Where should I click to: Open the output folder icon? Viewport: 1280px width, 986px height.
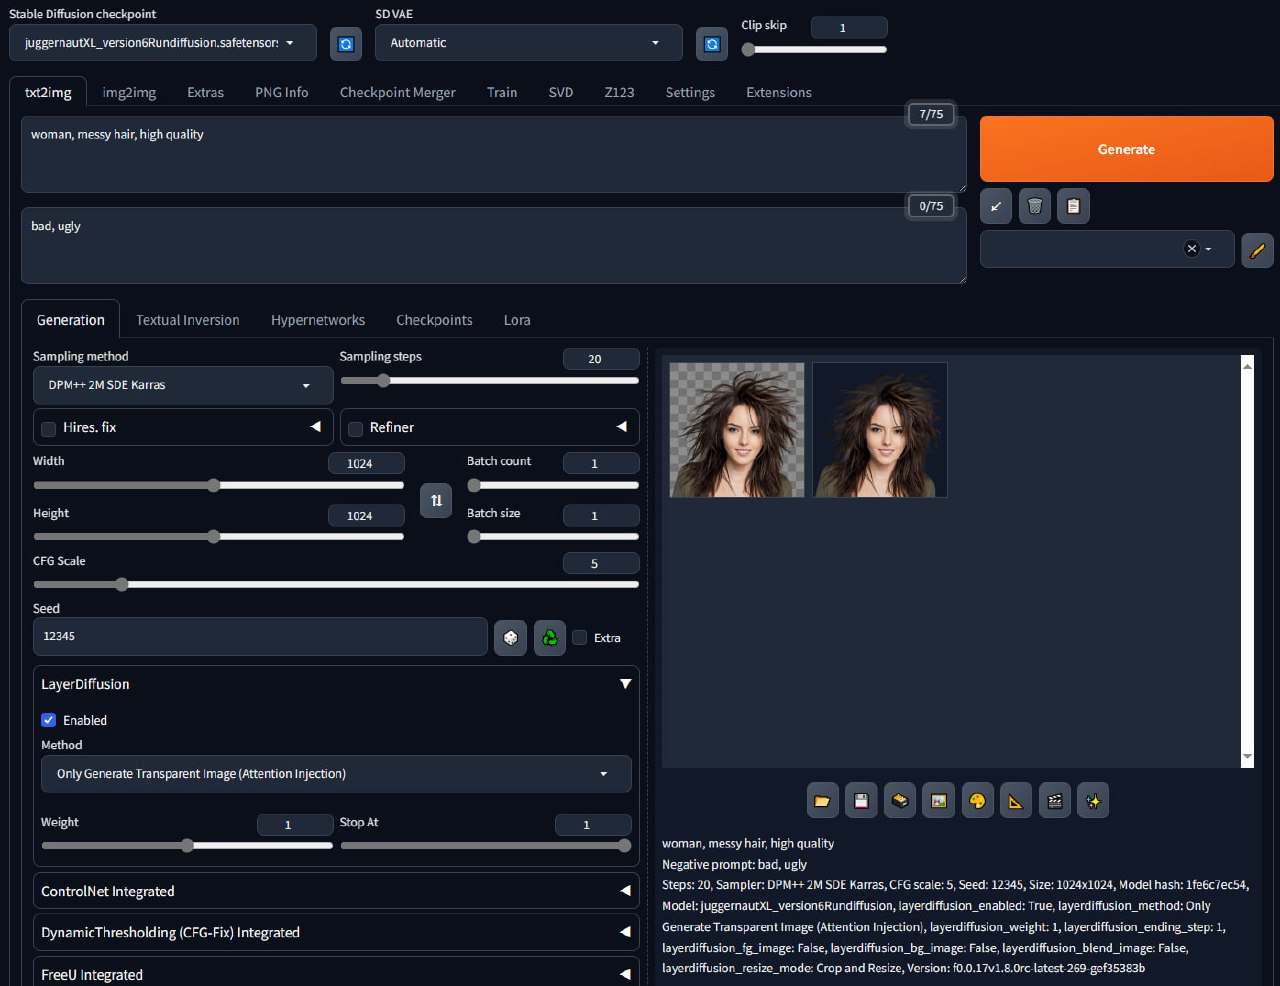pos(822,801)
